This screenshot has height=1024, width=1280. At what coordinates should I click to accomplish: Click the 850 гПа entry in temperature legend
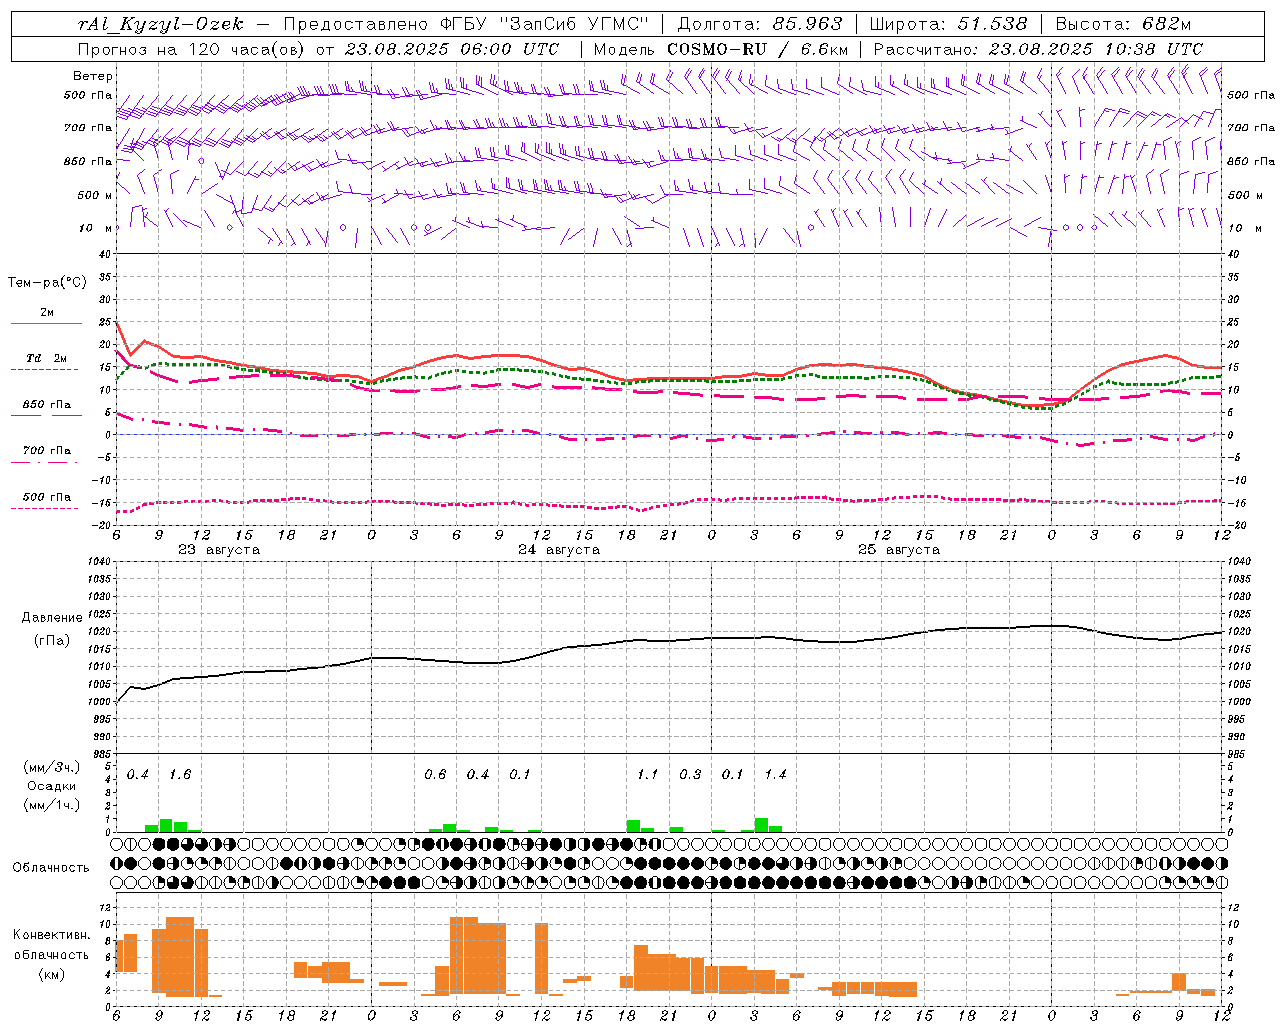[x=46, y=405]
